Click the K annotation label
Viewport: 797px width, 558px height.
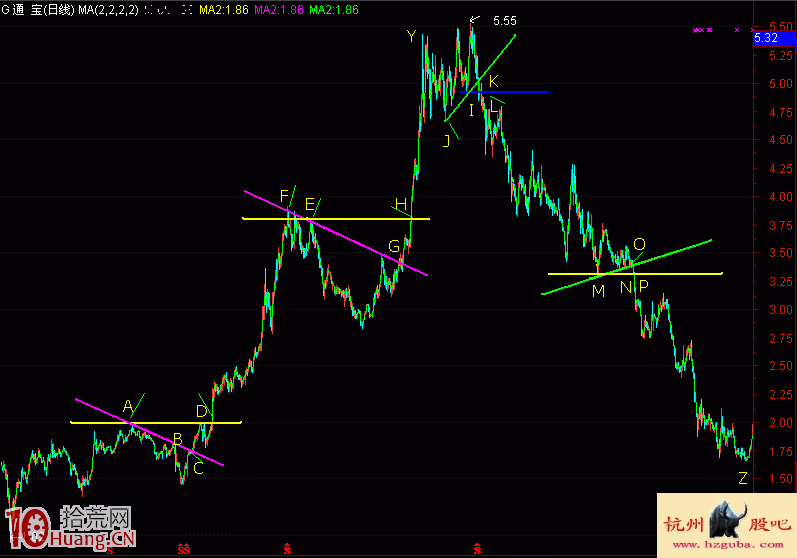(493, 81)
